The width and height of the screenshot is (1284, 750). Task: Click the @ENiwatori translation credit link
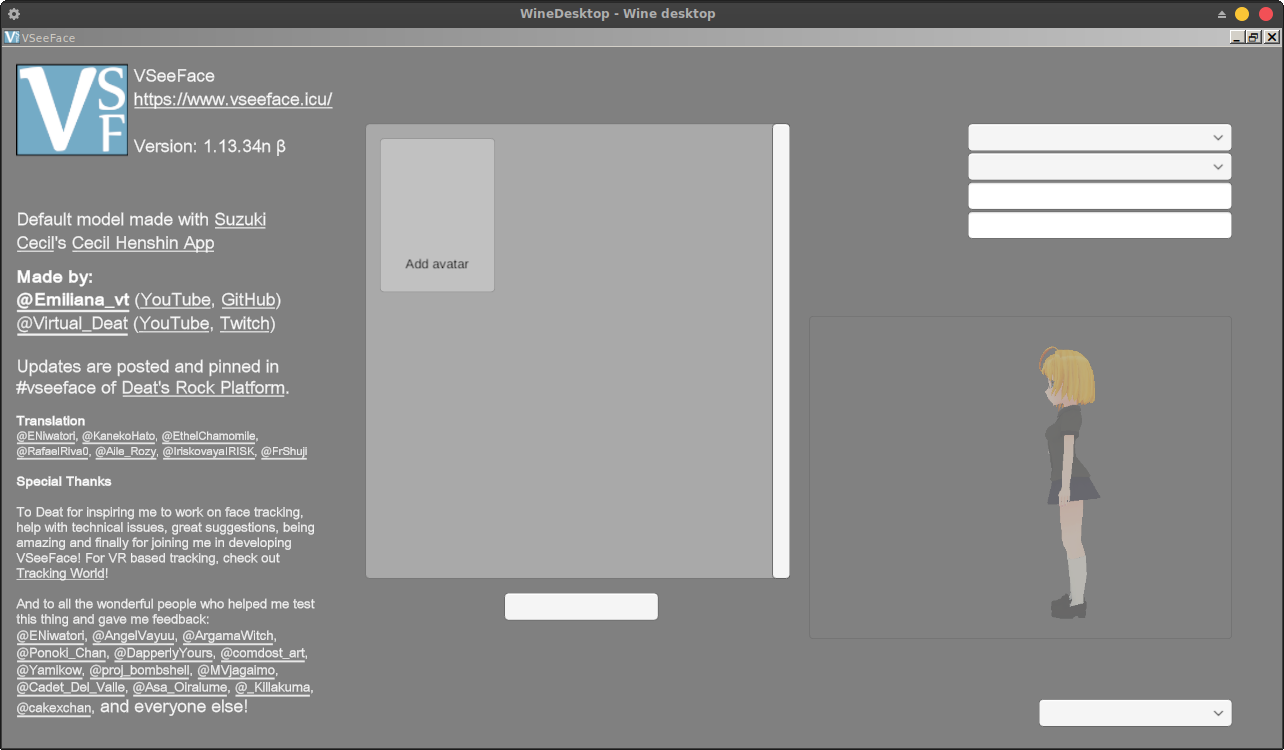(46, 435)
